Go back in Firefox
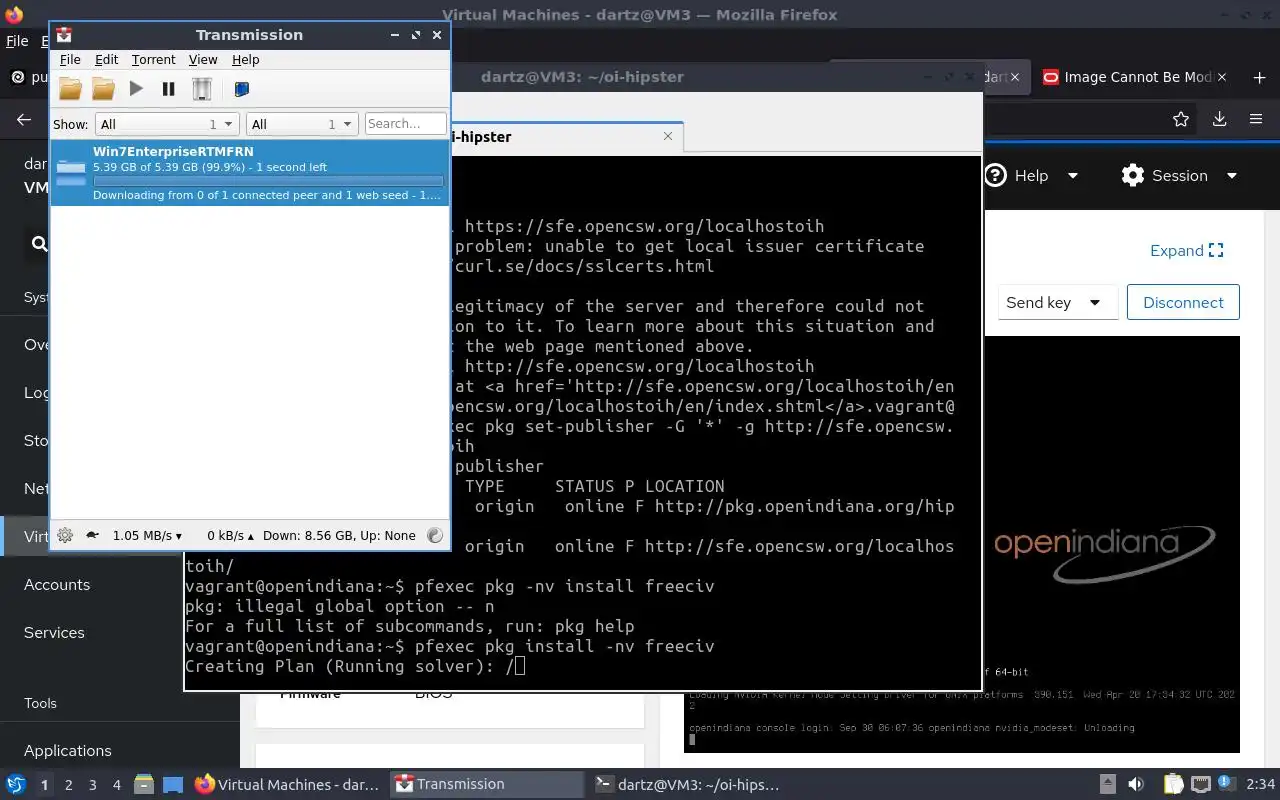This screenshot has width=1280, height=800. pyautogui.click(x=24, y=120)
